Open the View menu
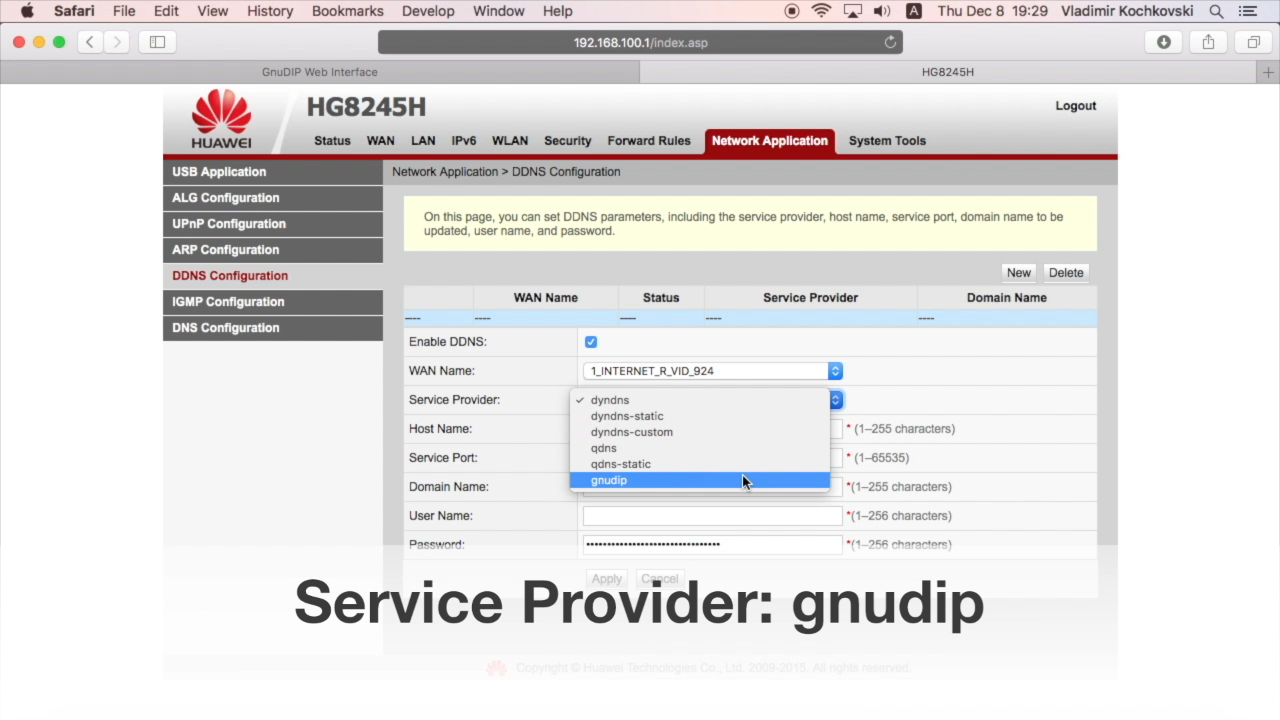The width and height of the screenshot is (1280, 720). pyautogui.click(x=212, y=11)
